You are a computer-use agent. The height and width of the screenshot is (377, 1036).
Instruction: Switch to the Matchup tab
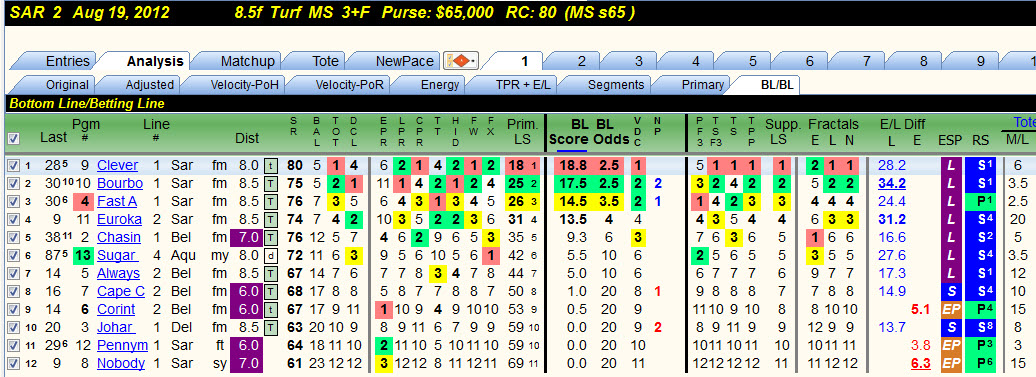coord(247,61)
